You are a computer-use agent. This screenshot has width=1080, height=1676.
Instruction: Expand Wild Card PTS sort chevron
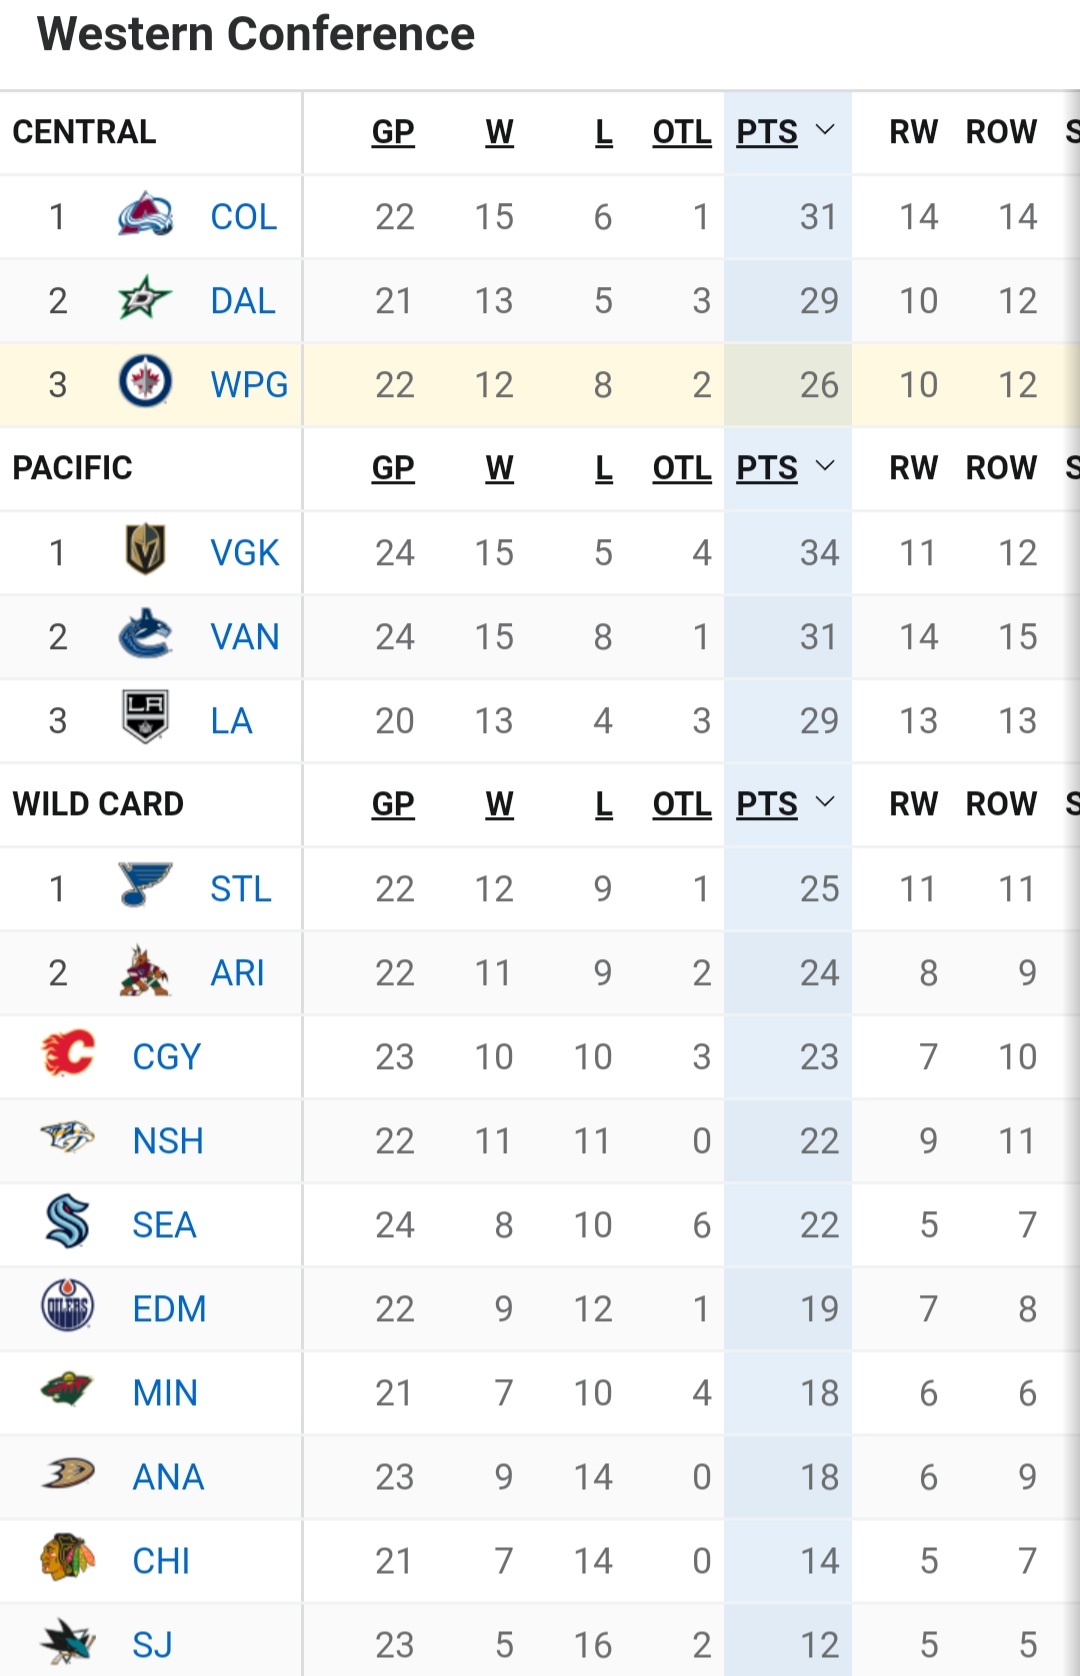pos(825,803)
